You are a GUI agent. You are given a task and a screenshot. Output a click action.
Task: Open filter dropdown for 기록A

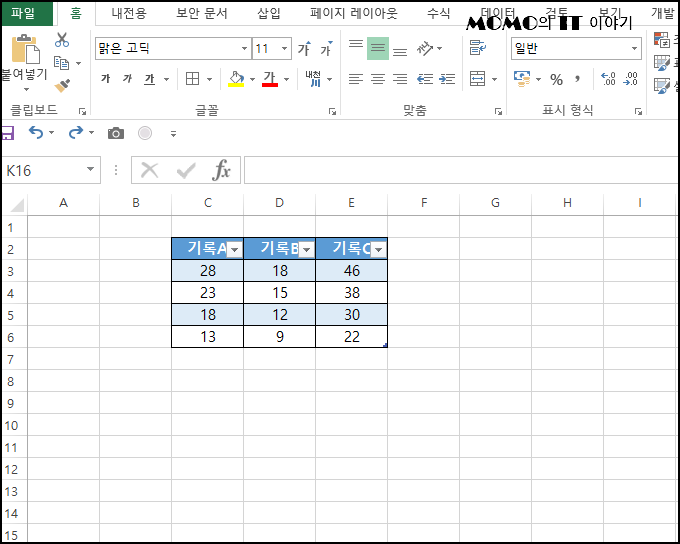(235, 250)
